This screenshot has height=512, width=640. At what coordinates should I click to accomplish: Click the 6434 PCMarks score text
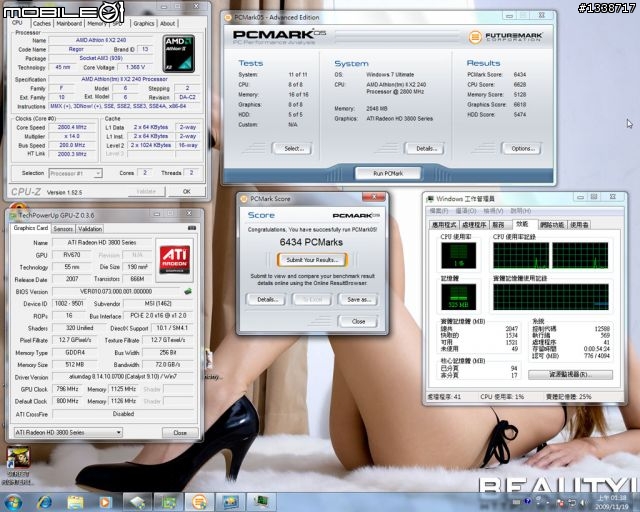tap(311, 242)
